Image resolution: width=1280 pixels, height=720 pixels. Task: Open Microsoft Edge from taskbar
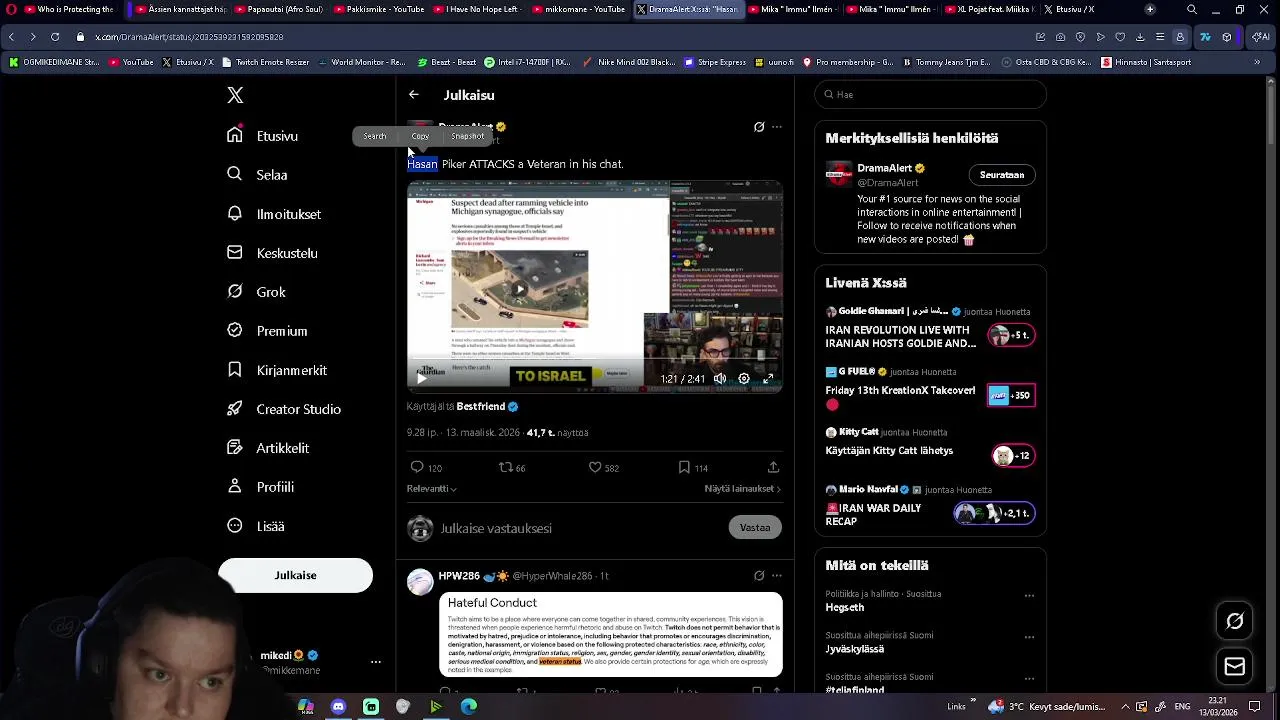pyautogui.click(x=468, y=707)
